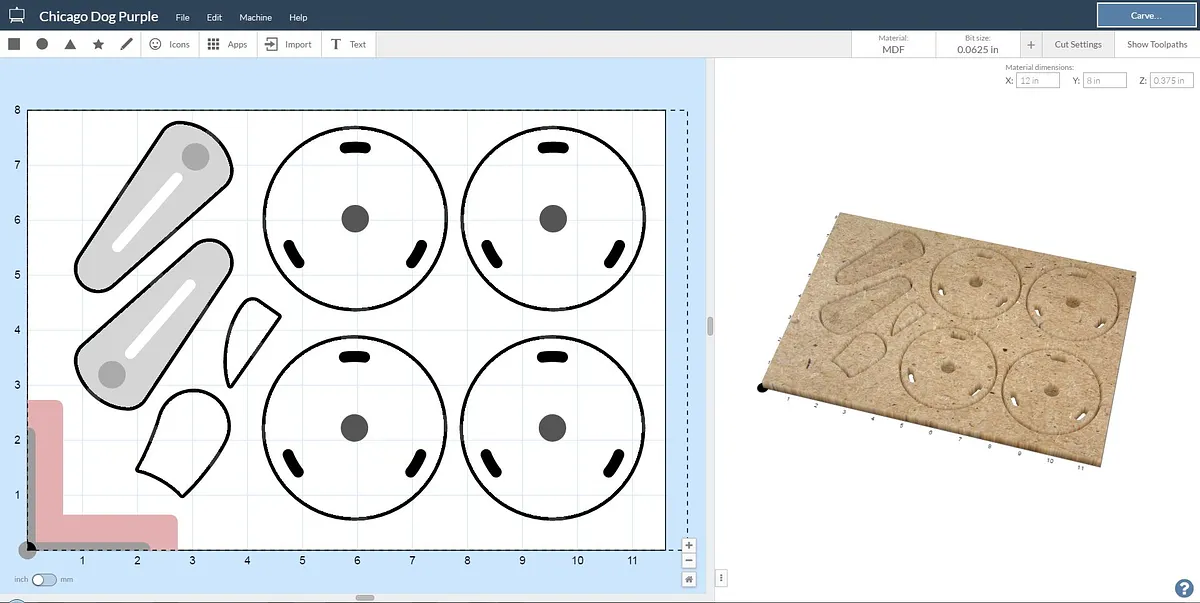Click the material X dimension field
Viewport: 1200px width, 603px height.
(1037, 81)
